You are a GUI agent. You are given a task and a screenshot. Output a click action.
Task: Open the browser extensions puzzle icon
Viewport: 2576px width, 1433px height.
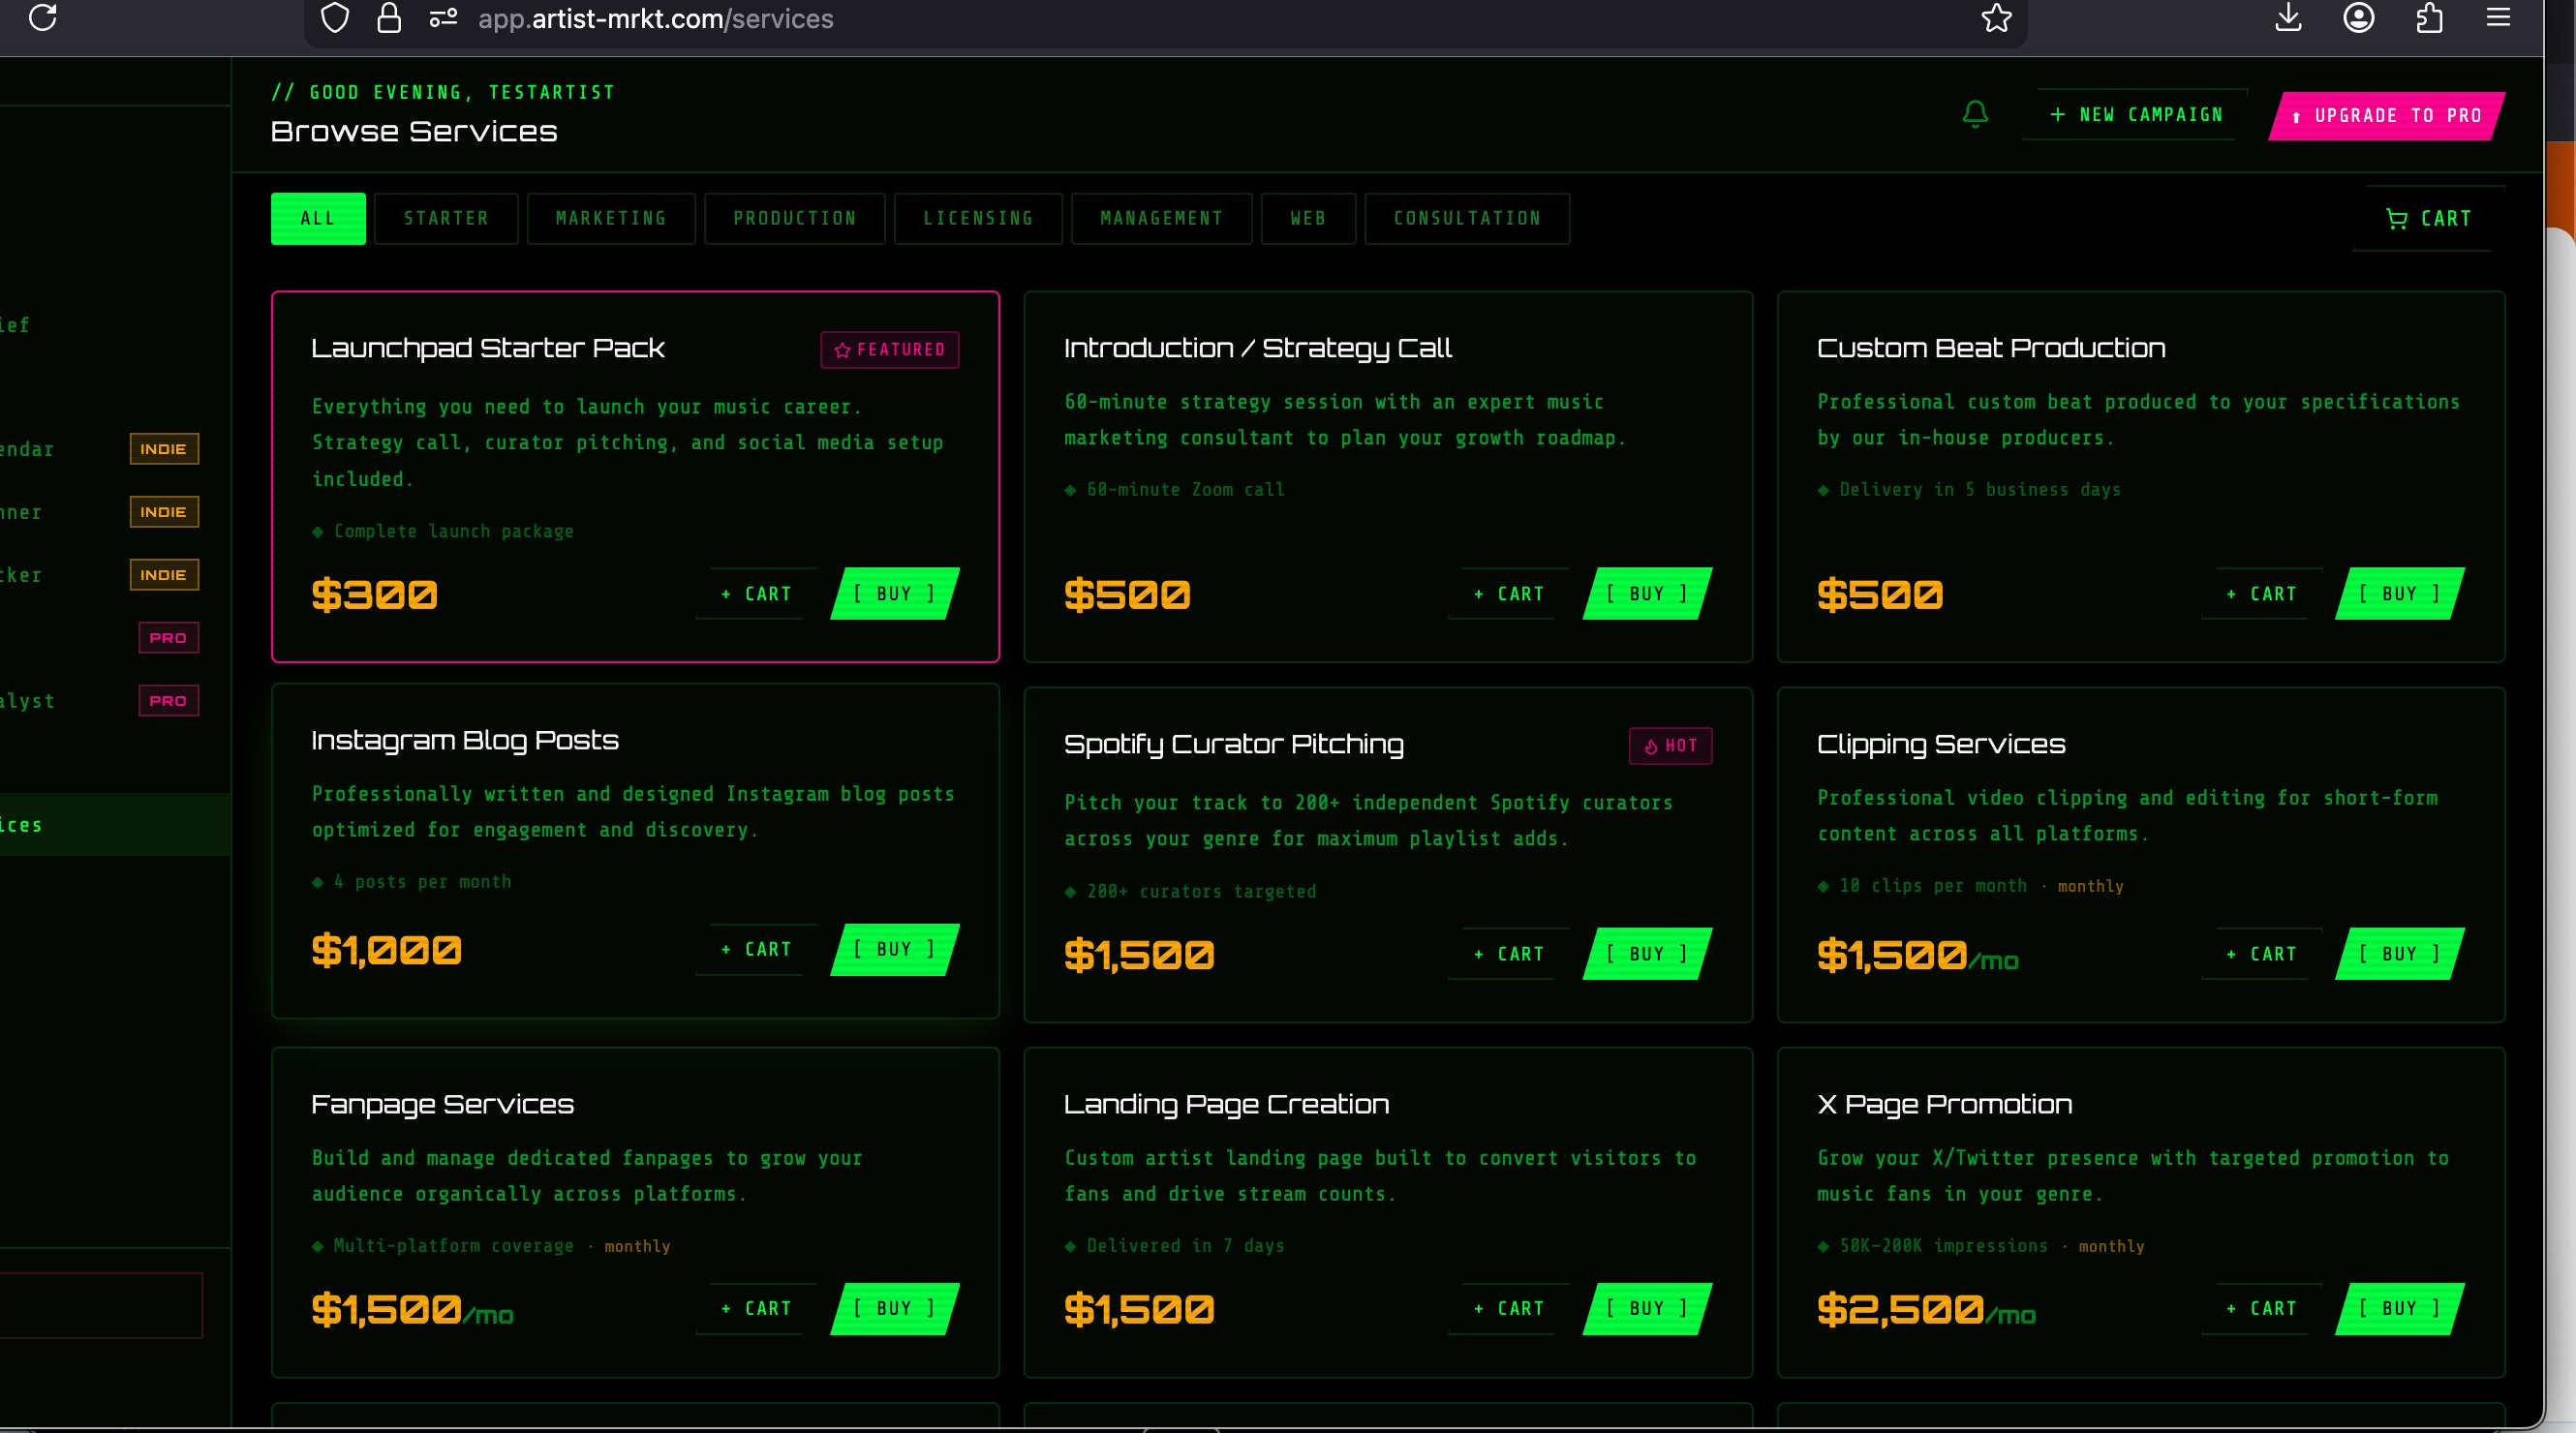pyautogui.click(x=2429, y=18)
